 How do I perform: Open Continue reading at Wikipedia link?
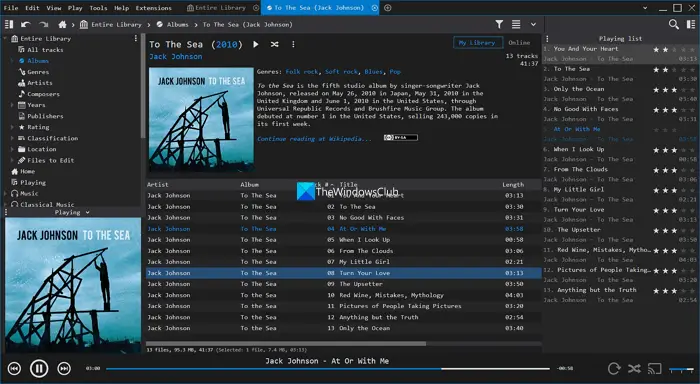[314, 139]
